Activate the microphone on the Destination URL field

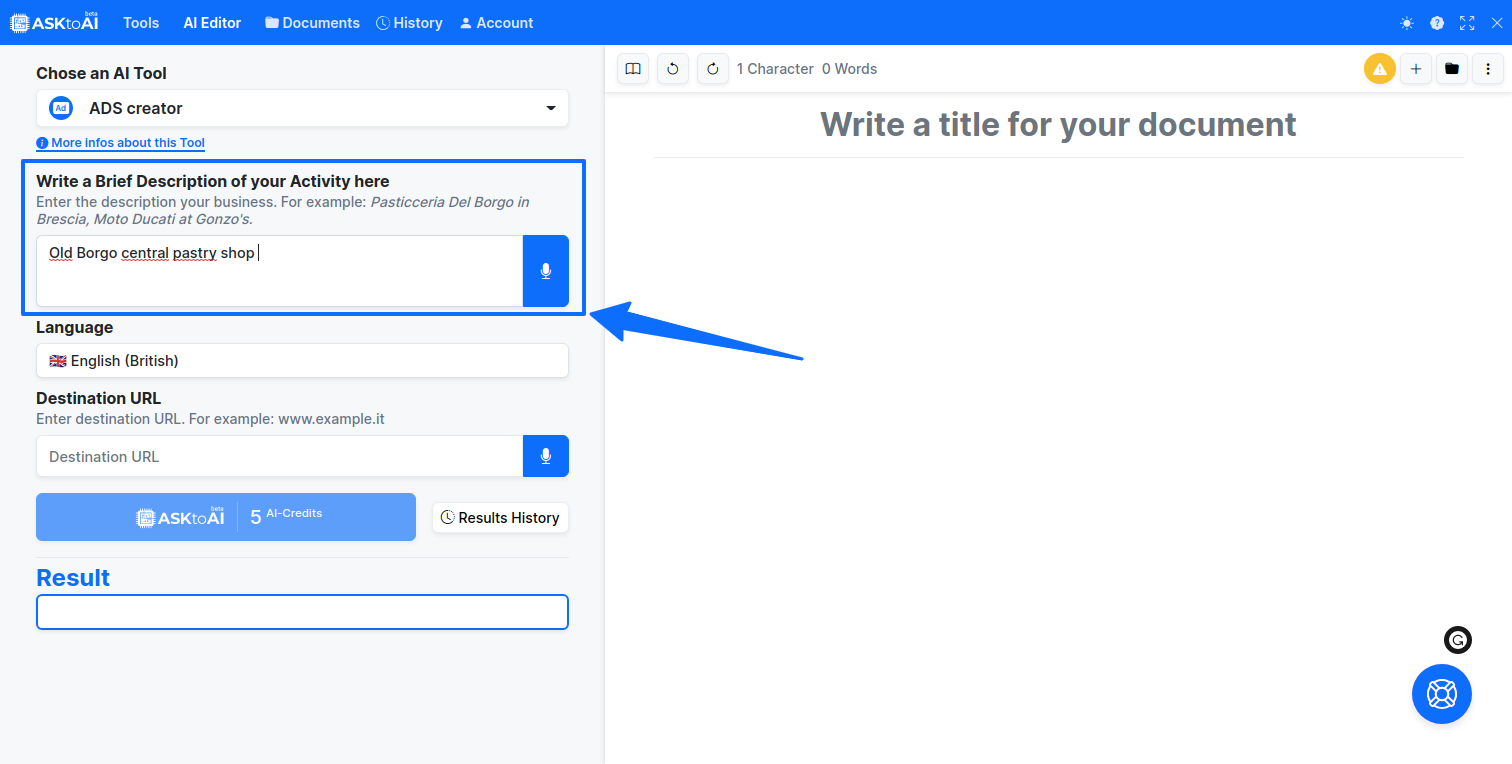coord(545,455)
